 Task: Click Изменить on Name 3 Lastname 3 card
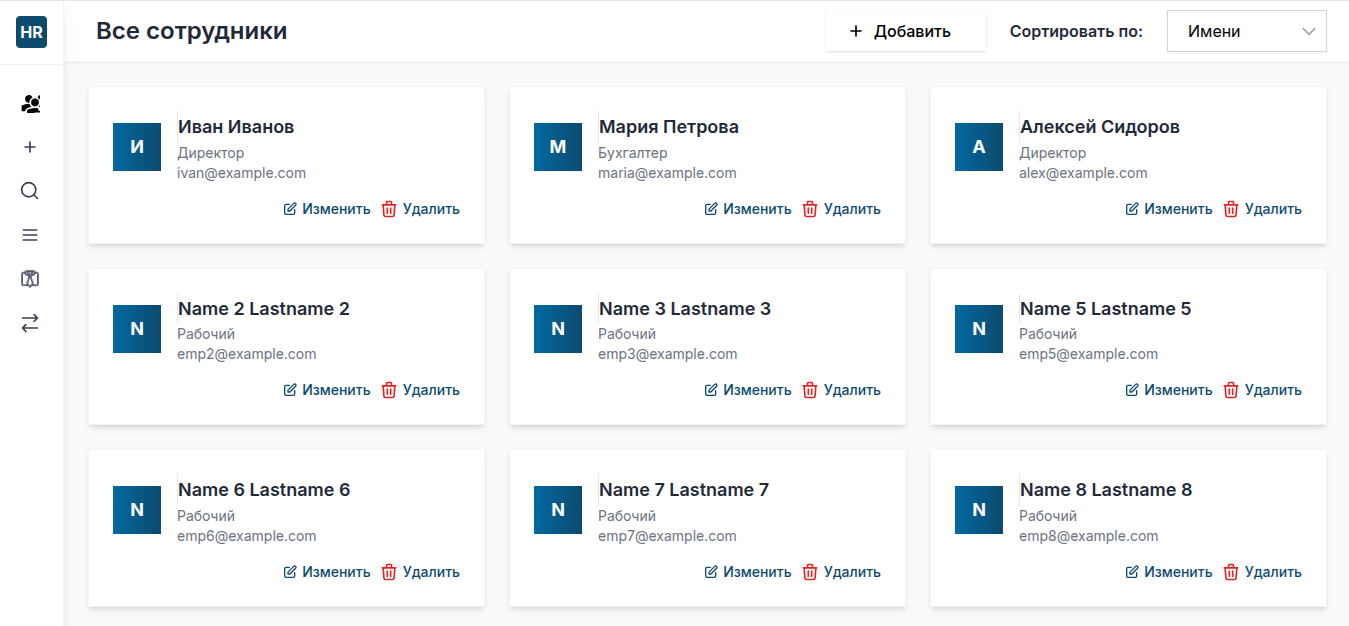747,390
